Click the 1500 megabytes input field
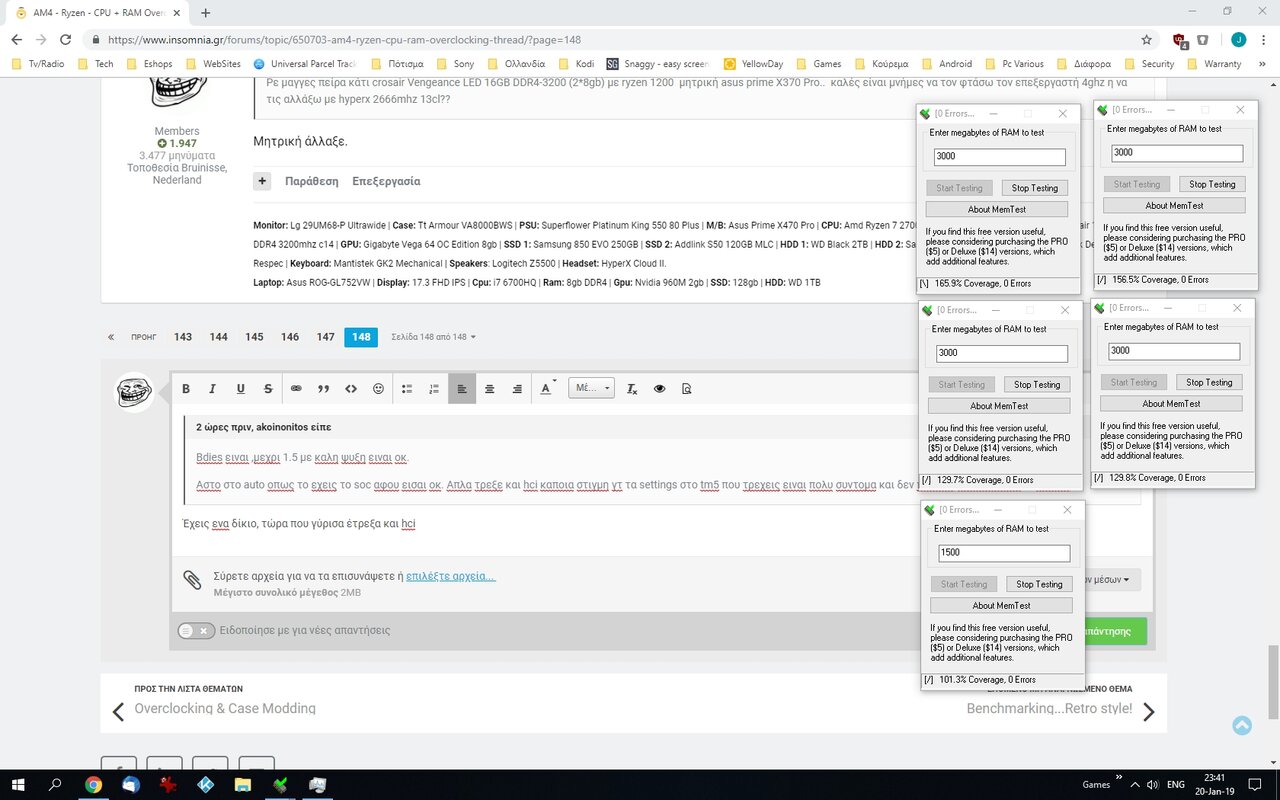The image size is (1280, 800). (1004, 553)
